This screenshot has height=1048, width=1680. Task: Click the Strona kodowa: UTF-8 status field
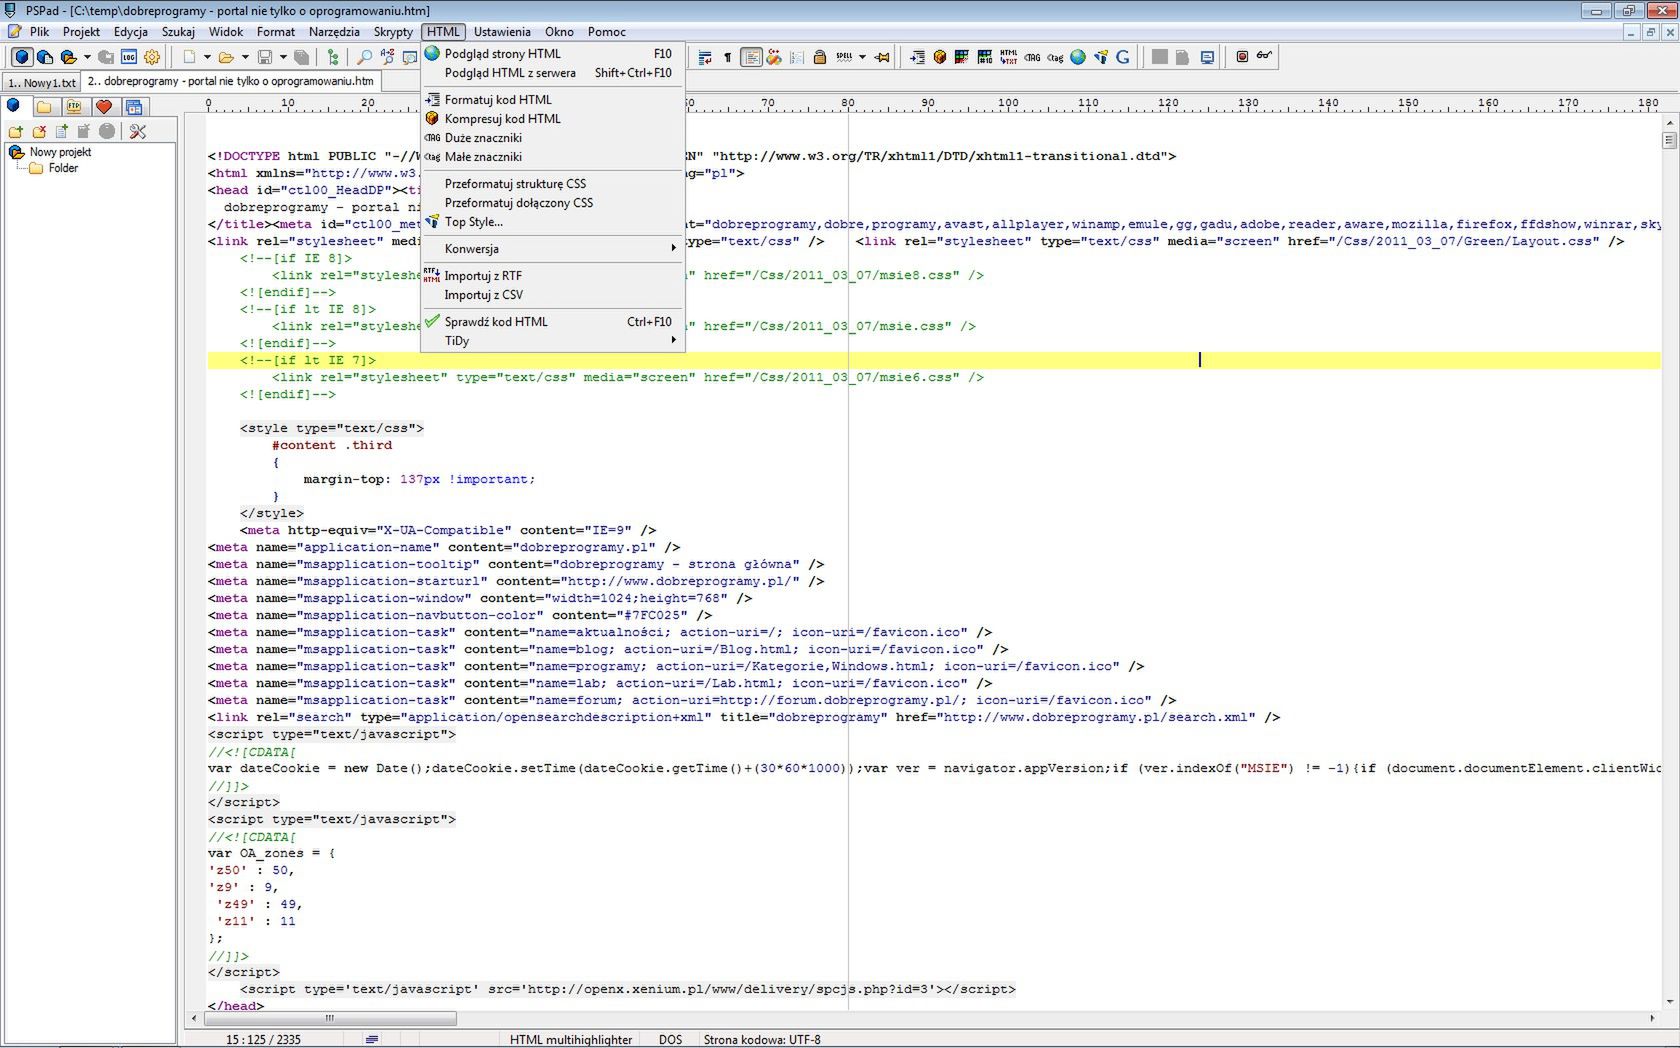[762, 1040]
